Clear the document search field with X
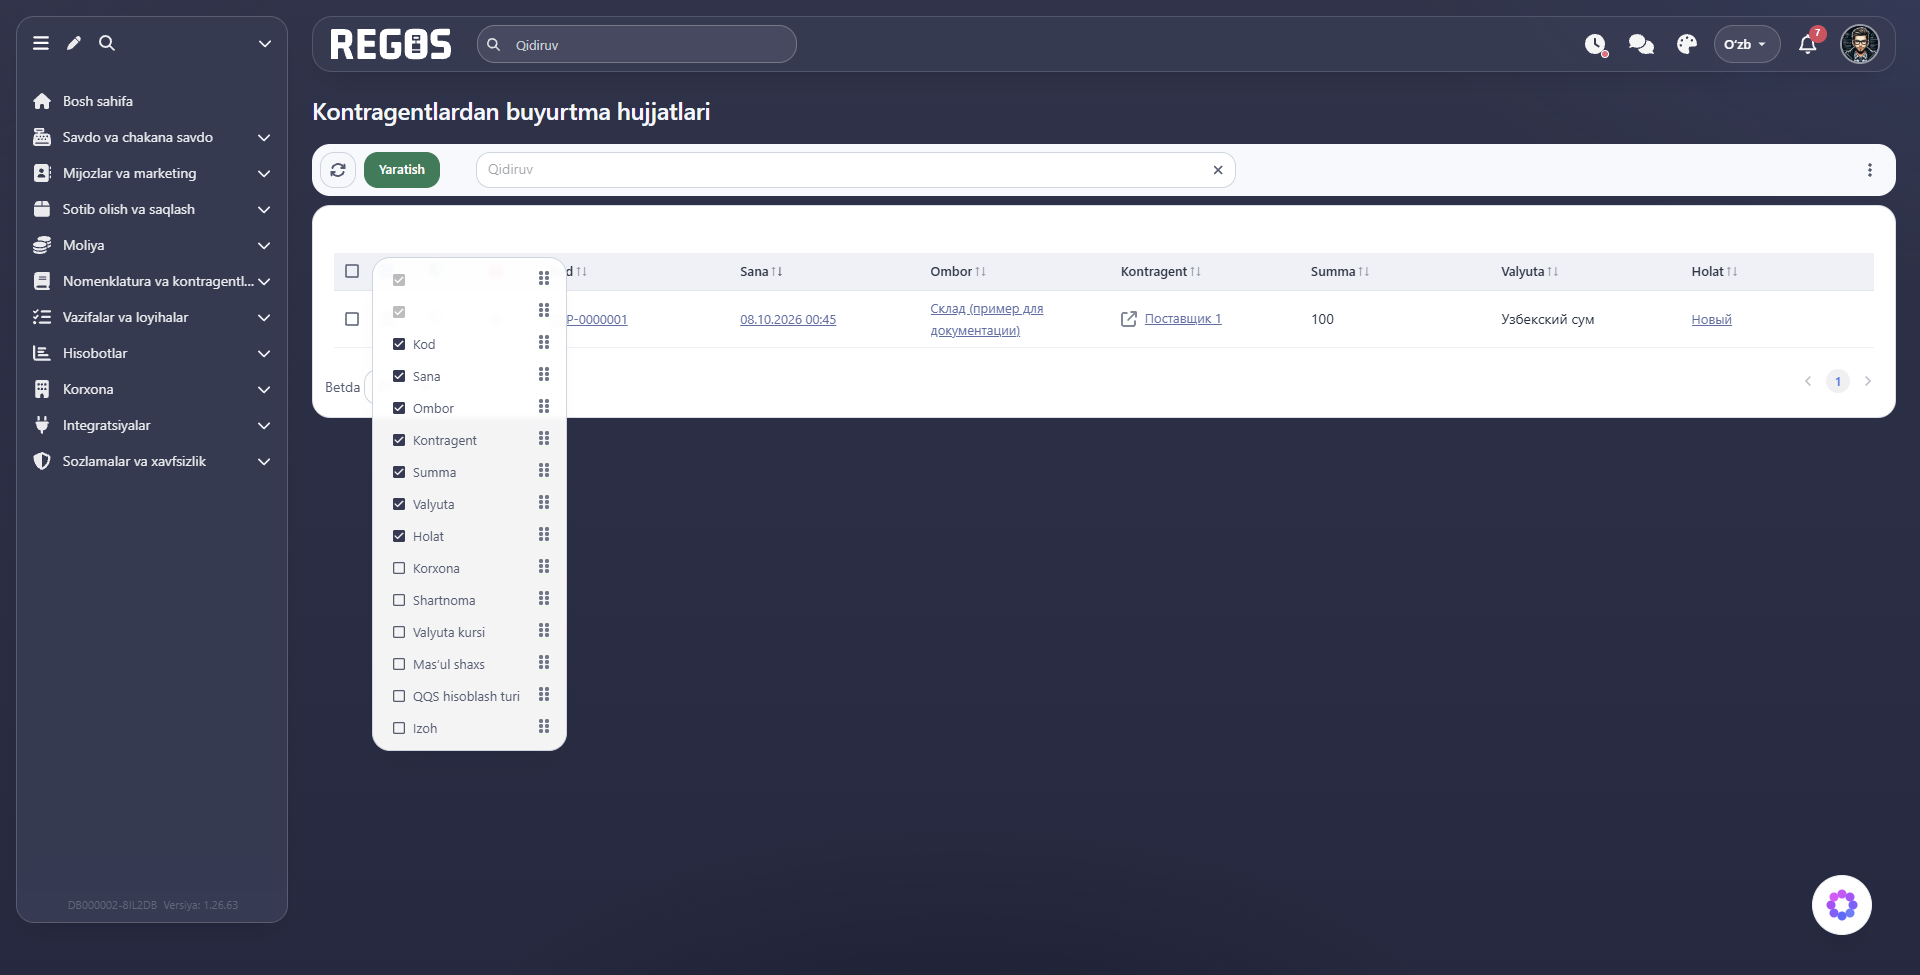The height and width of the screenshot is (975, 1920). click(x=1218, y=170)
